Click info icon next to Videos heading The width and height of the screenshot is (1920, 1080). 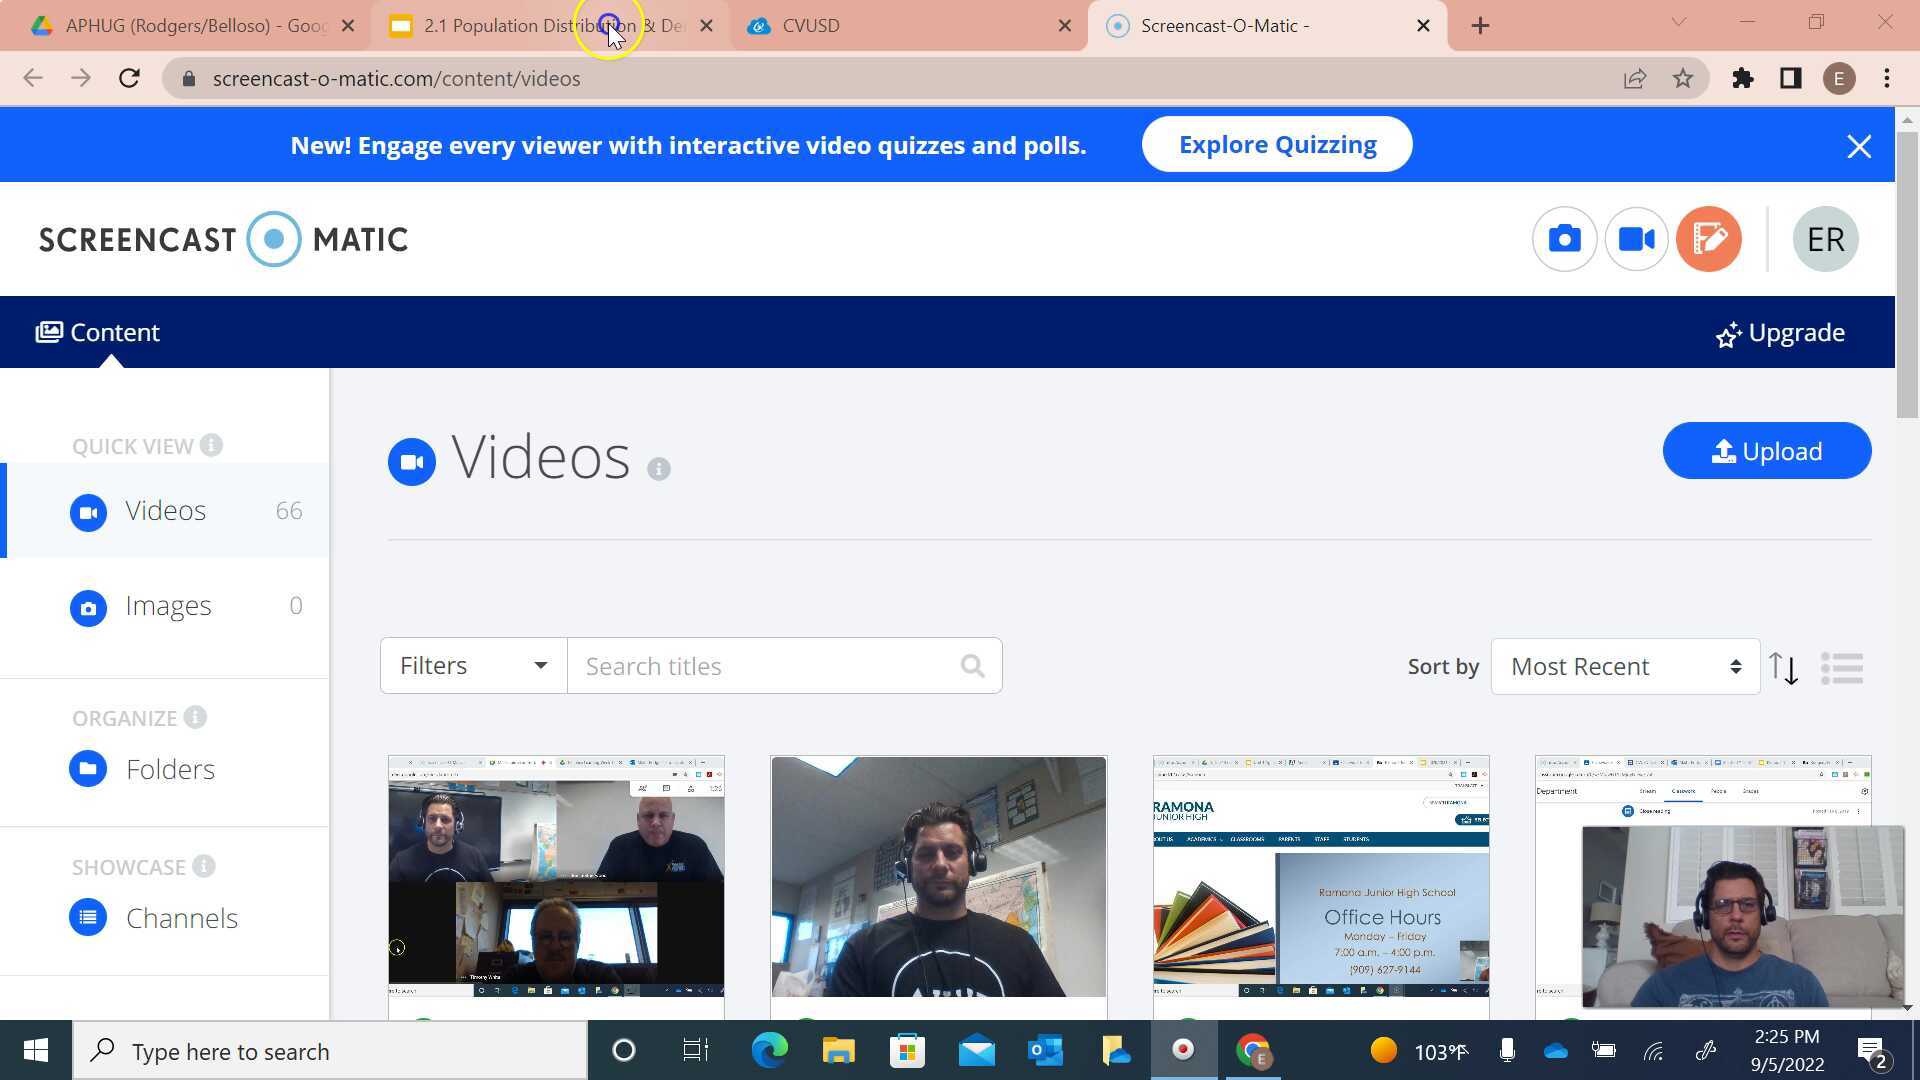click(x=658, y=468)
